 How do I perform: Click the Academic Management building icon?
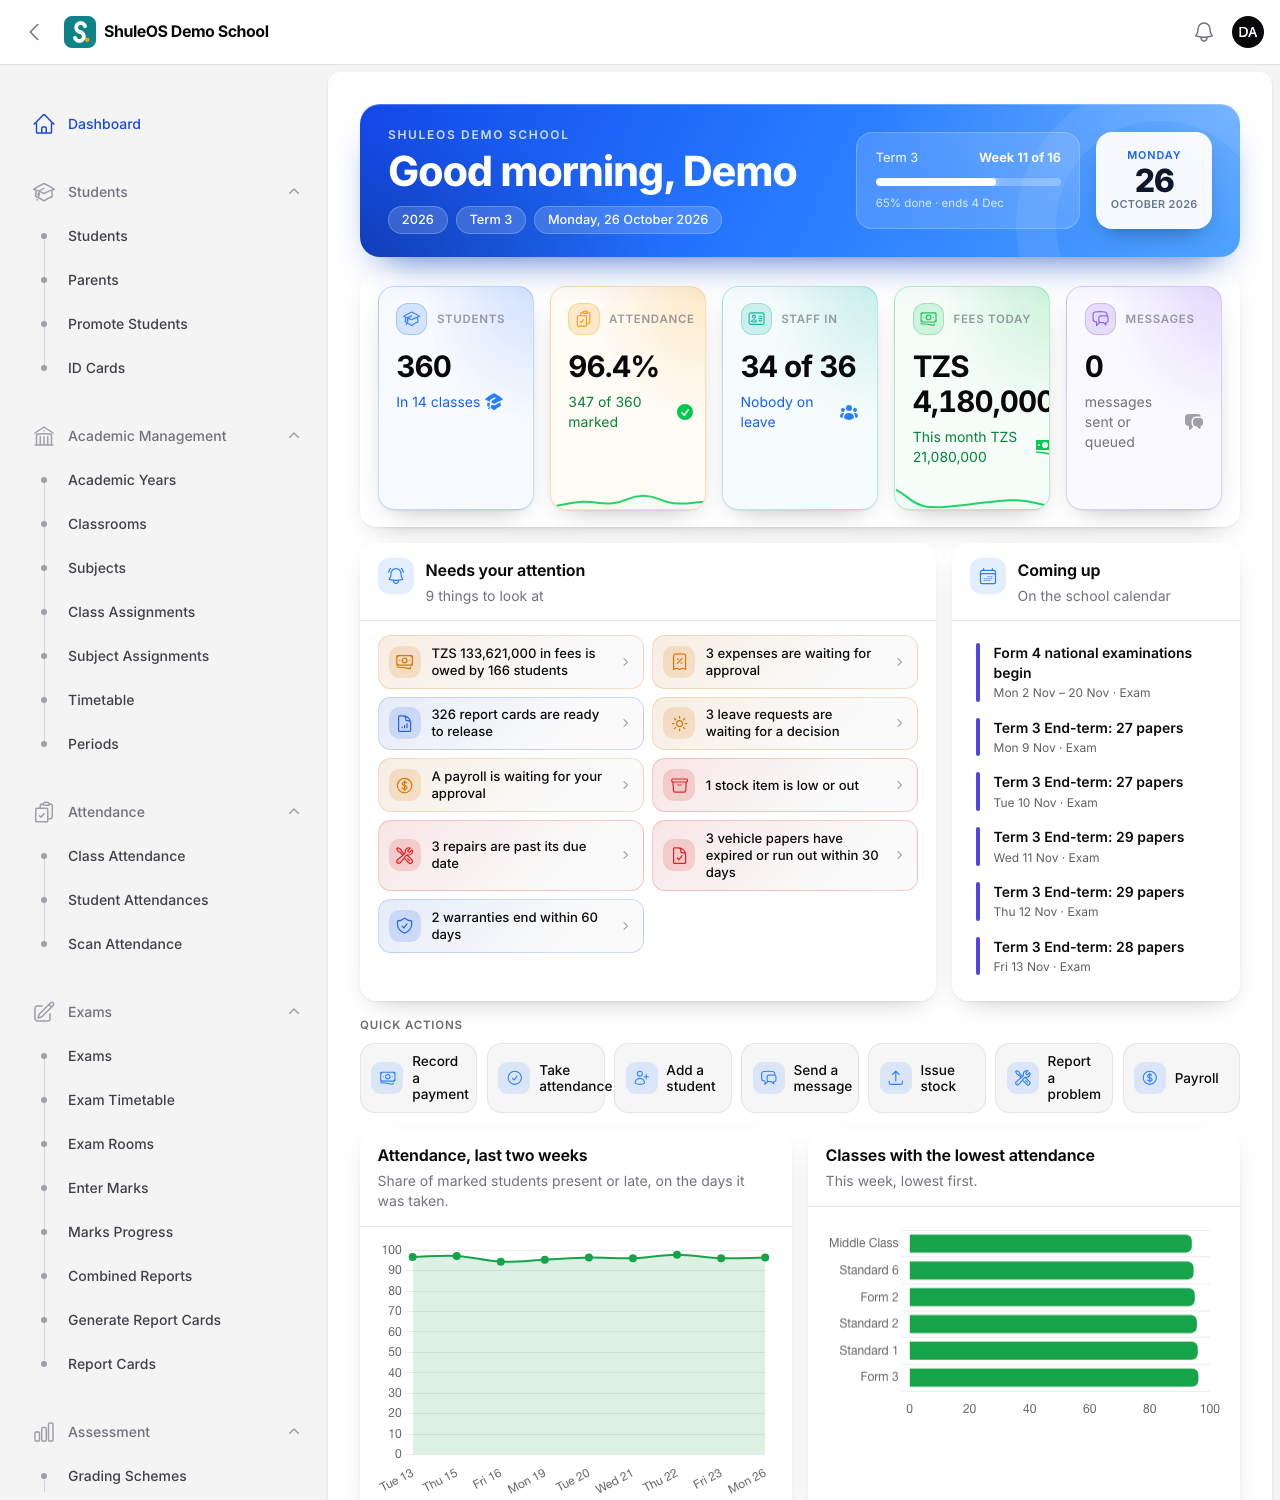(44, 436)
